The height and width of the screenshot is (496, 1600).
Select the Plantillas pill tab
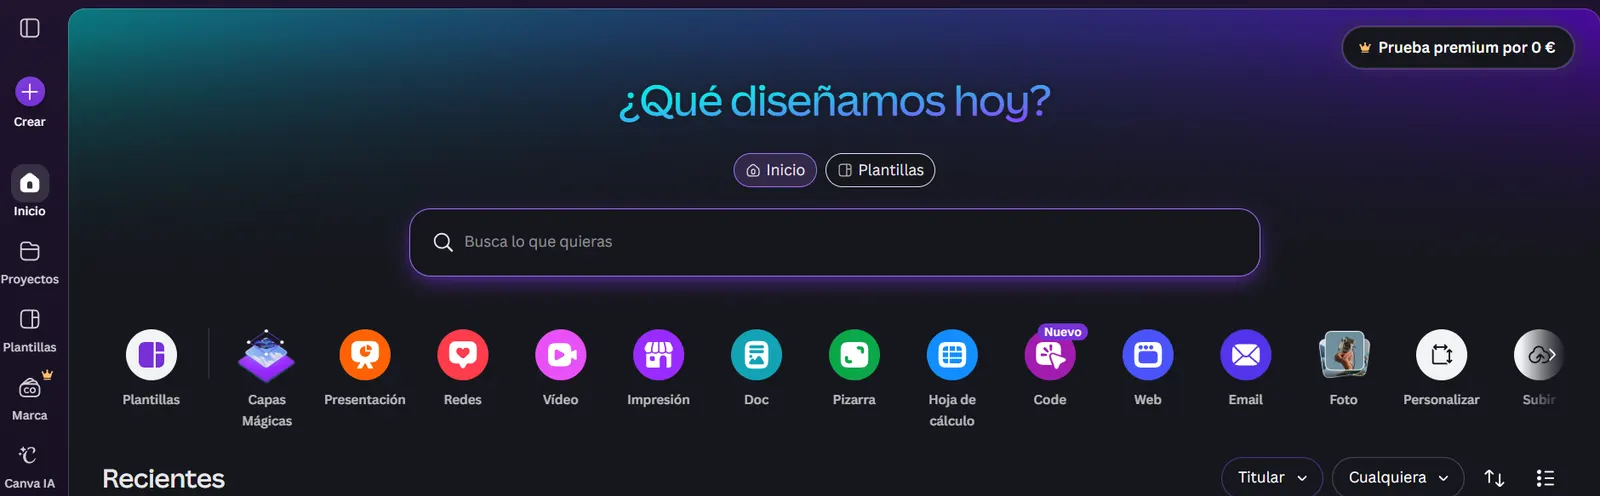coord(880,170)
